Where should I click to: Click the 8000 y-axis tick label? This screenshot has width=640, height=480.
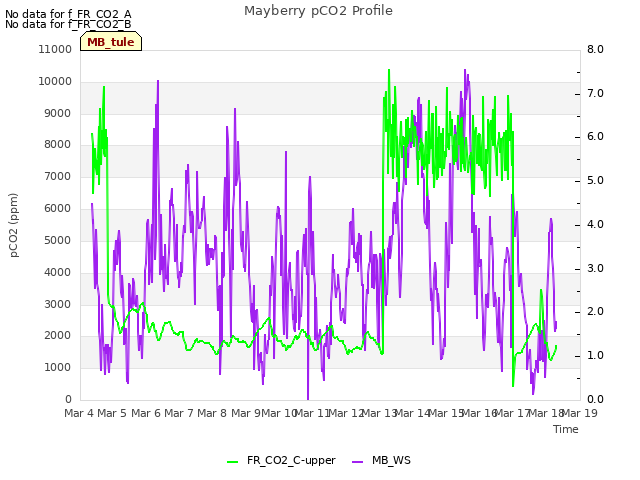58,144
